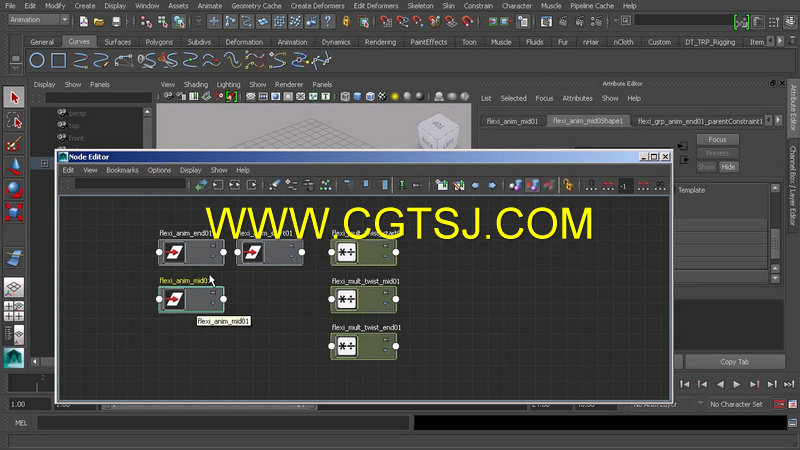Toggle Node Editor full view mode icon
The width and height of the screenshot is (800, 450).
(385, 185)
